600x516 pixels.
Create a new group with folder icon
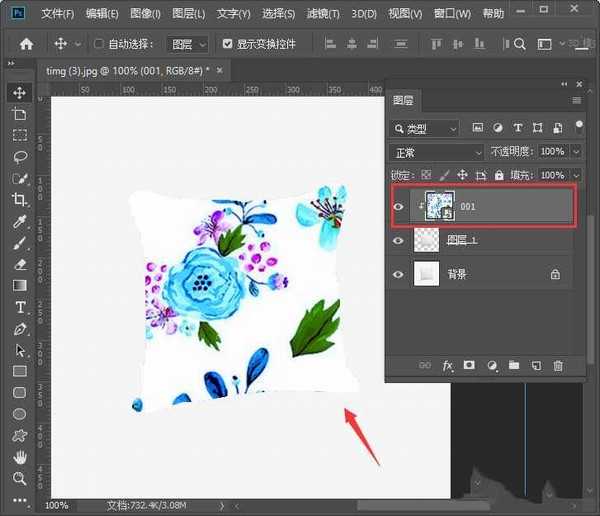click(513, 366)
